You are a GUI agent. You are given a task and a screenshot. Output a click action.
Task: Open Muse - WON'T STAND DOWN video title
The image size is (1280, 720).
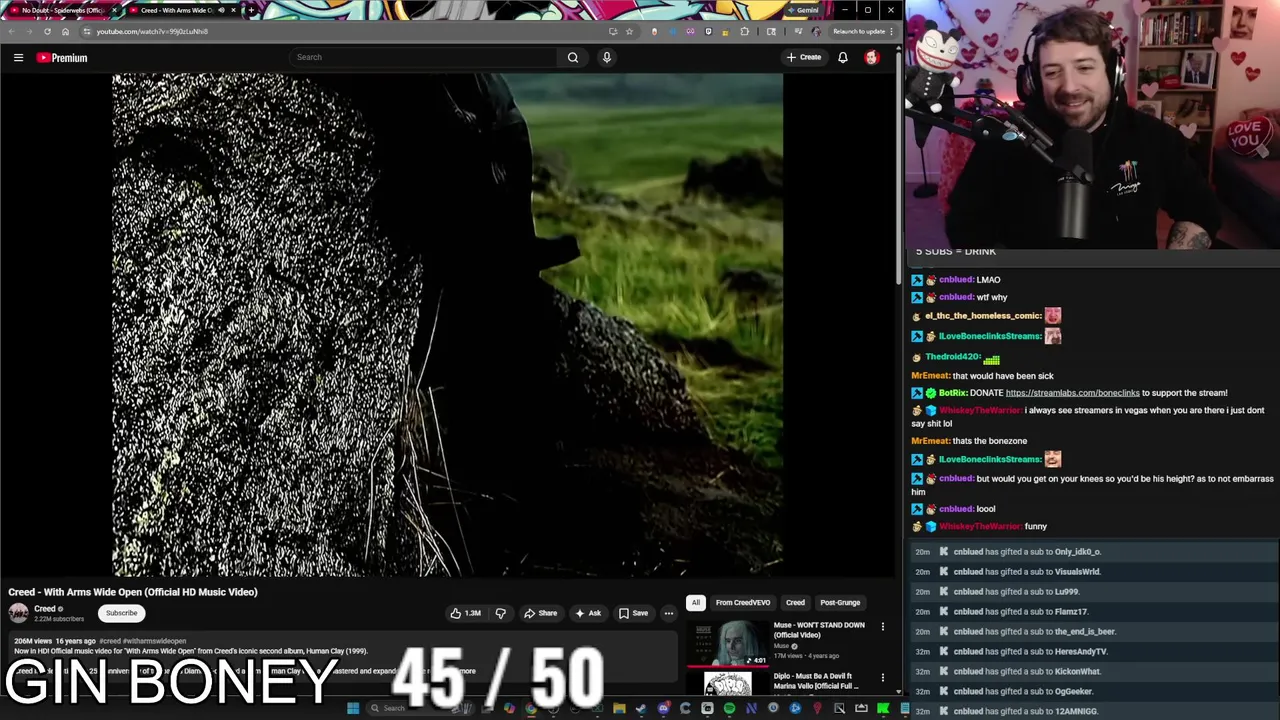(819, 630)
